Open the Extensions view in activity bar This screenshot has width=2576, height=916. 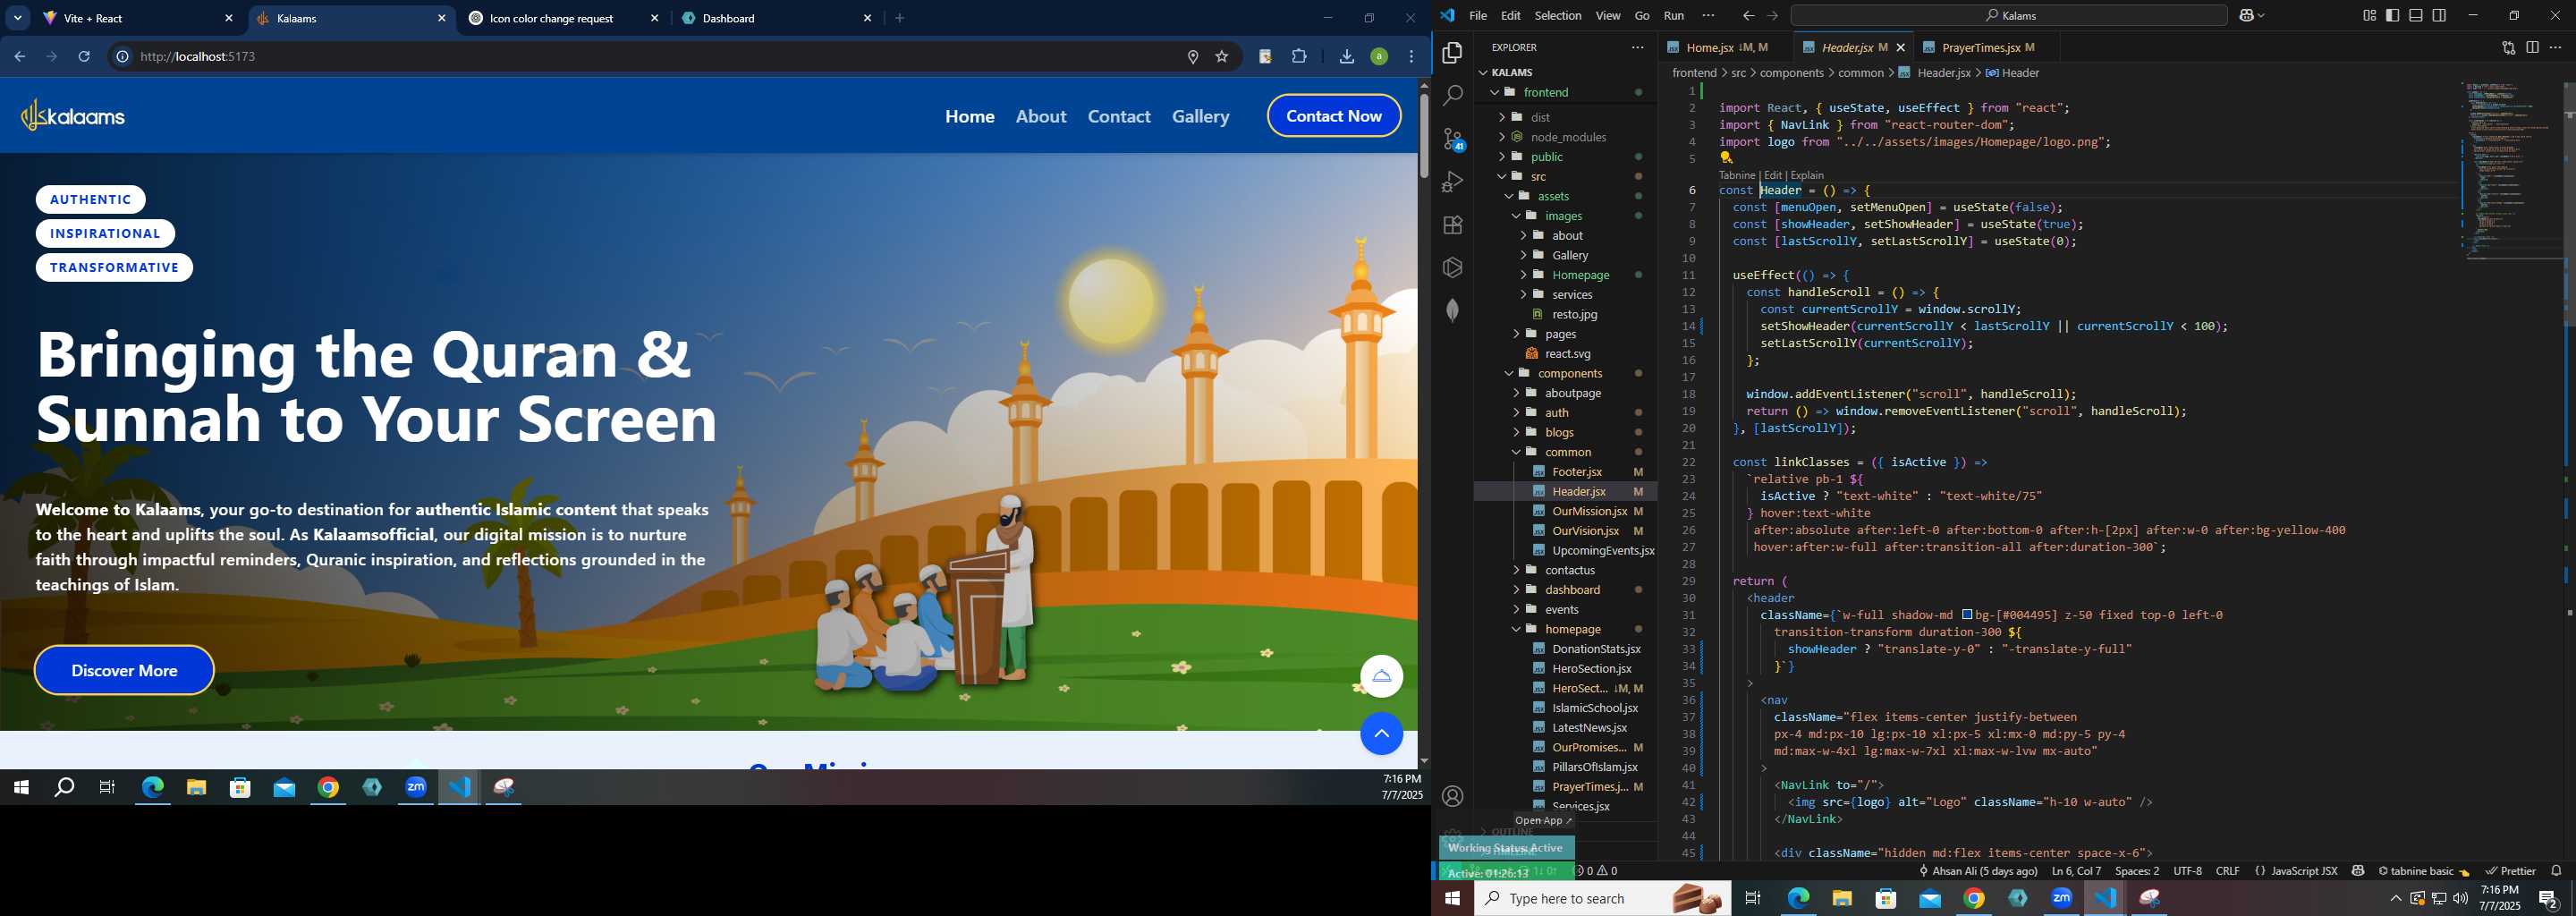pos(1452,225)
